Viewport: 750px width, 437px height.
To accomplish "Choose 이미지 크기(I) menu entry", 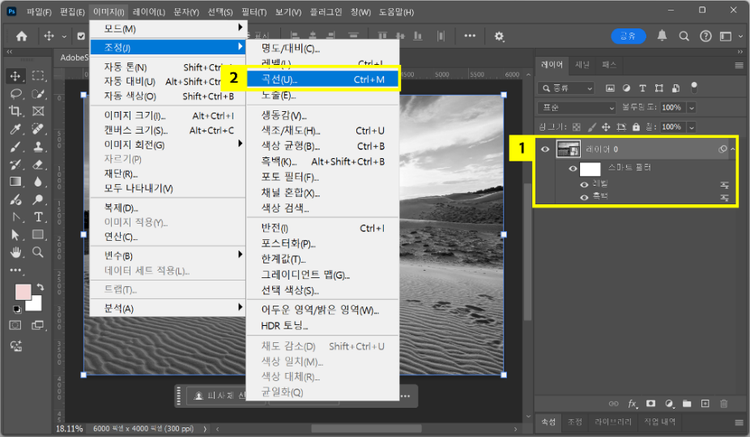I will (x=168, y=116).
